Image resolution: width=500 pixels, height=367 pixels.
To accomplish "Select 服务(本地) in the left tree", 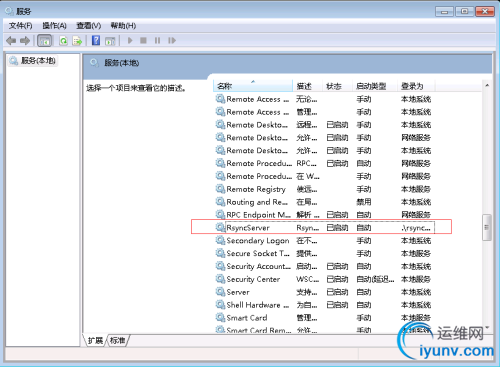I will [x=32, y=61].
